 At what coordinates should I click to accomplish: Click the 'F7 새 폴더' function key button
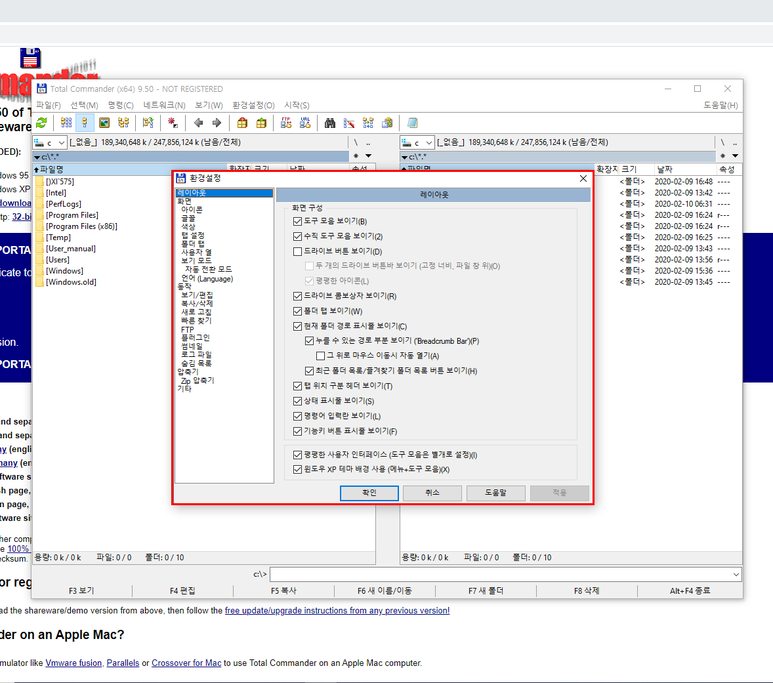pyautogui.click(x=486, y=590)
